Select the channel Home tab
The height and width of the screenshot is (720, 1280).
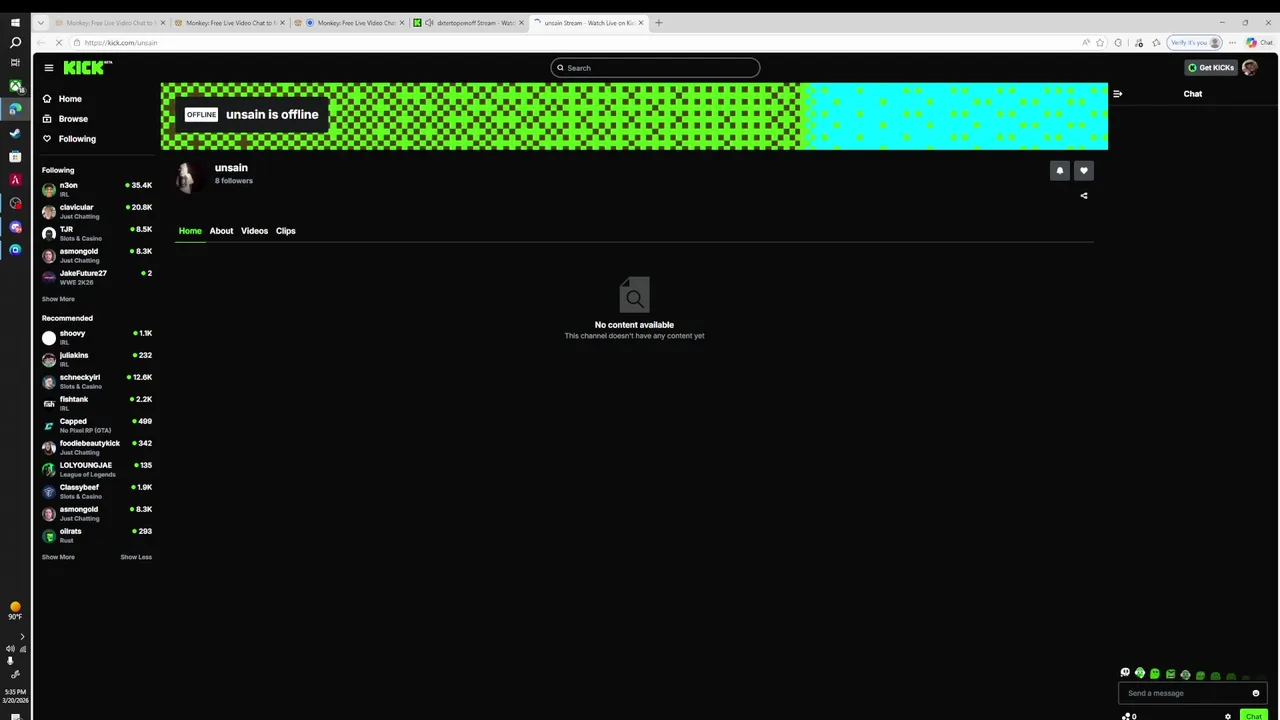190,231
